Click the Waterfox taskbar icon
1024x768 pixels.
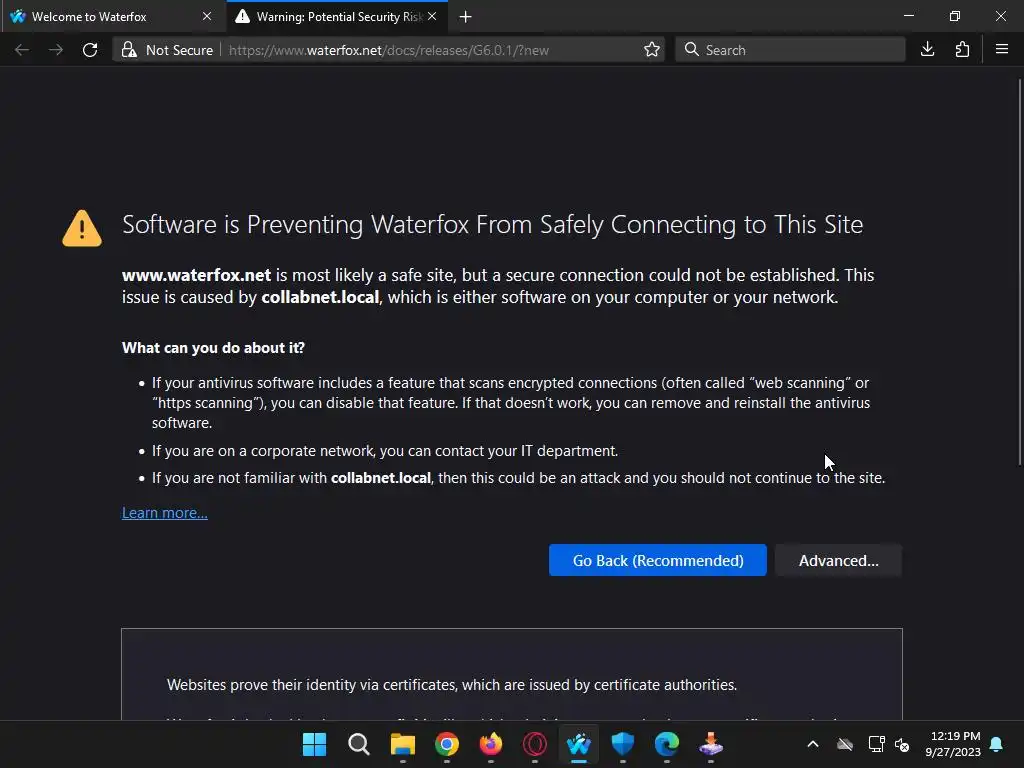coord(579,744)
